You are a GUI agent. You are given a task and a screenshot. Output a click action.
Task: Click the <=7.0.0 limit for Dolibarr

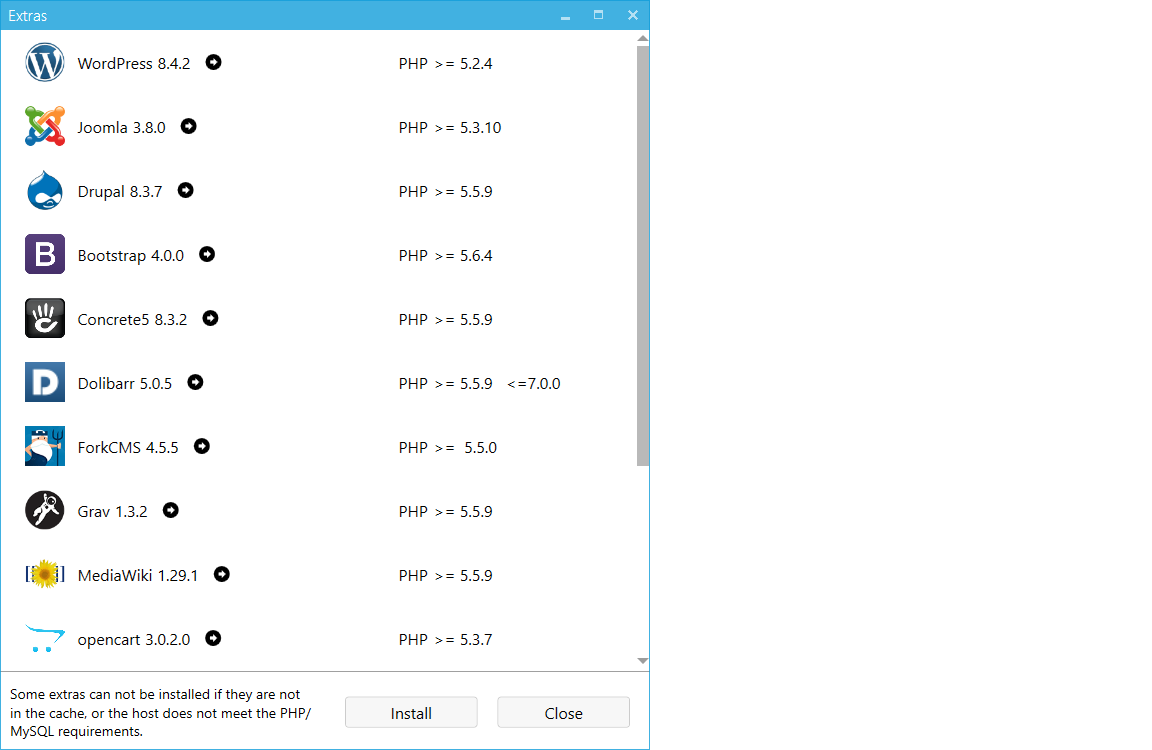533,383
